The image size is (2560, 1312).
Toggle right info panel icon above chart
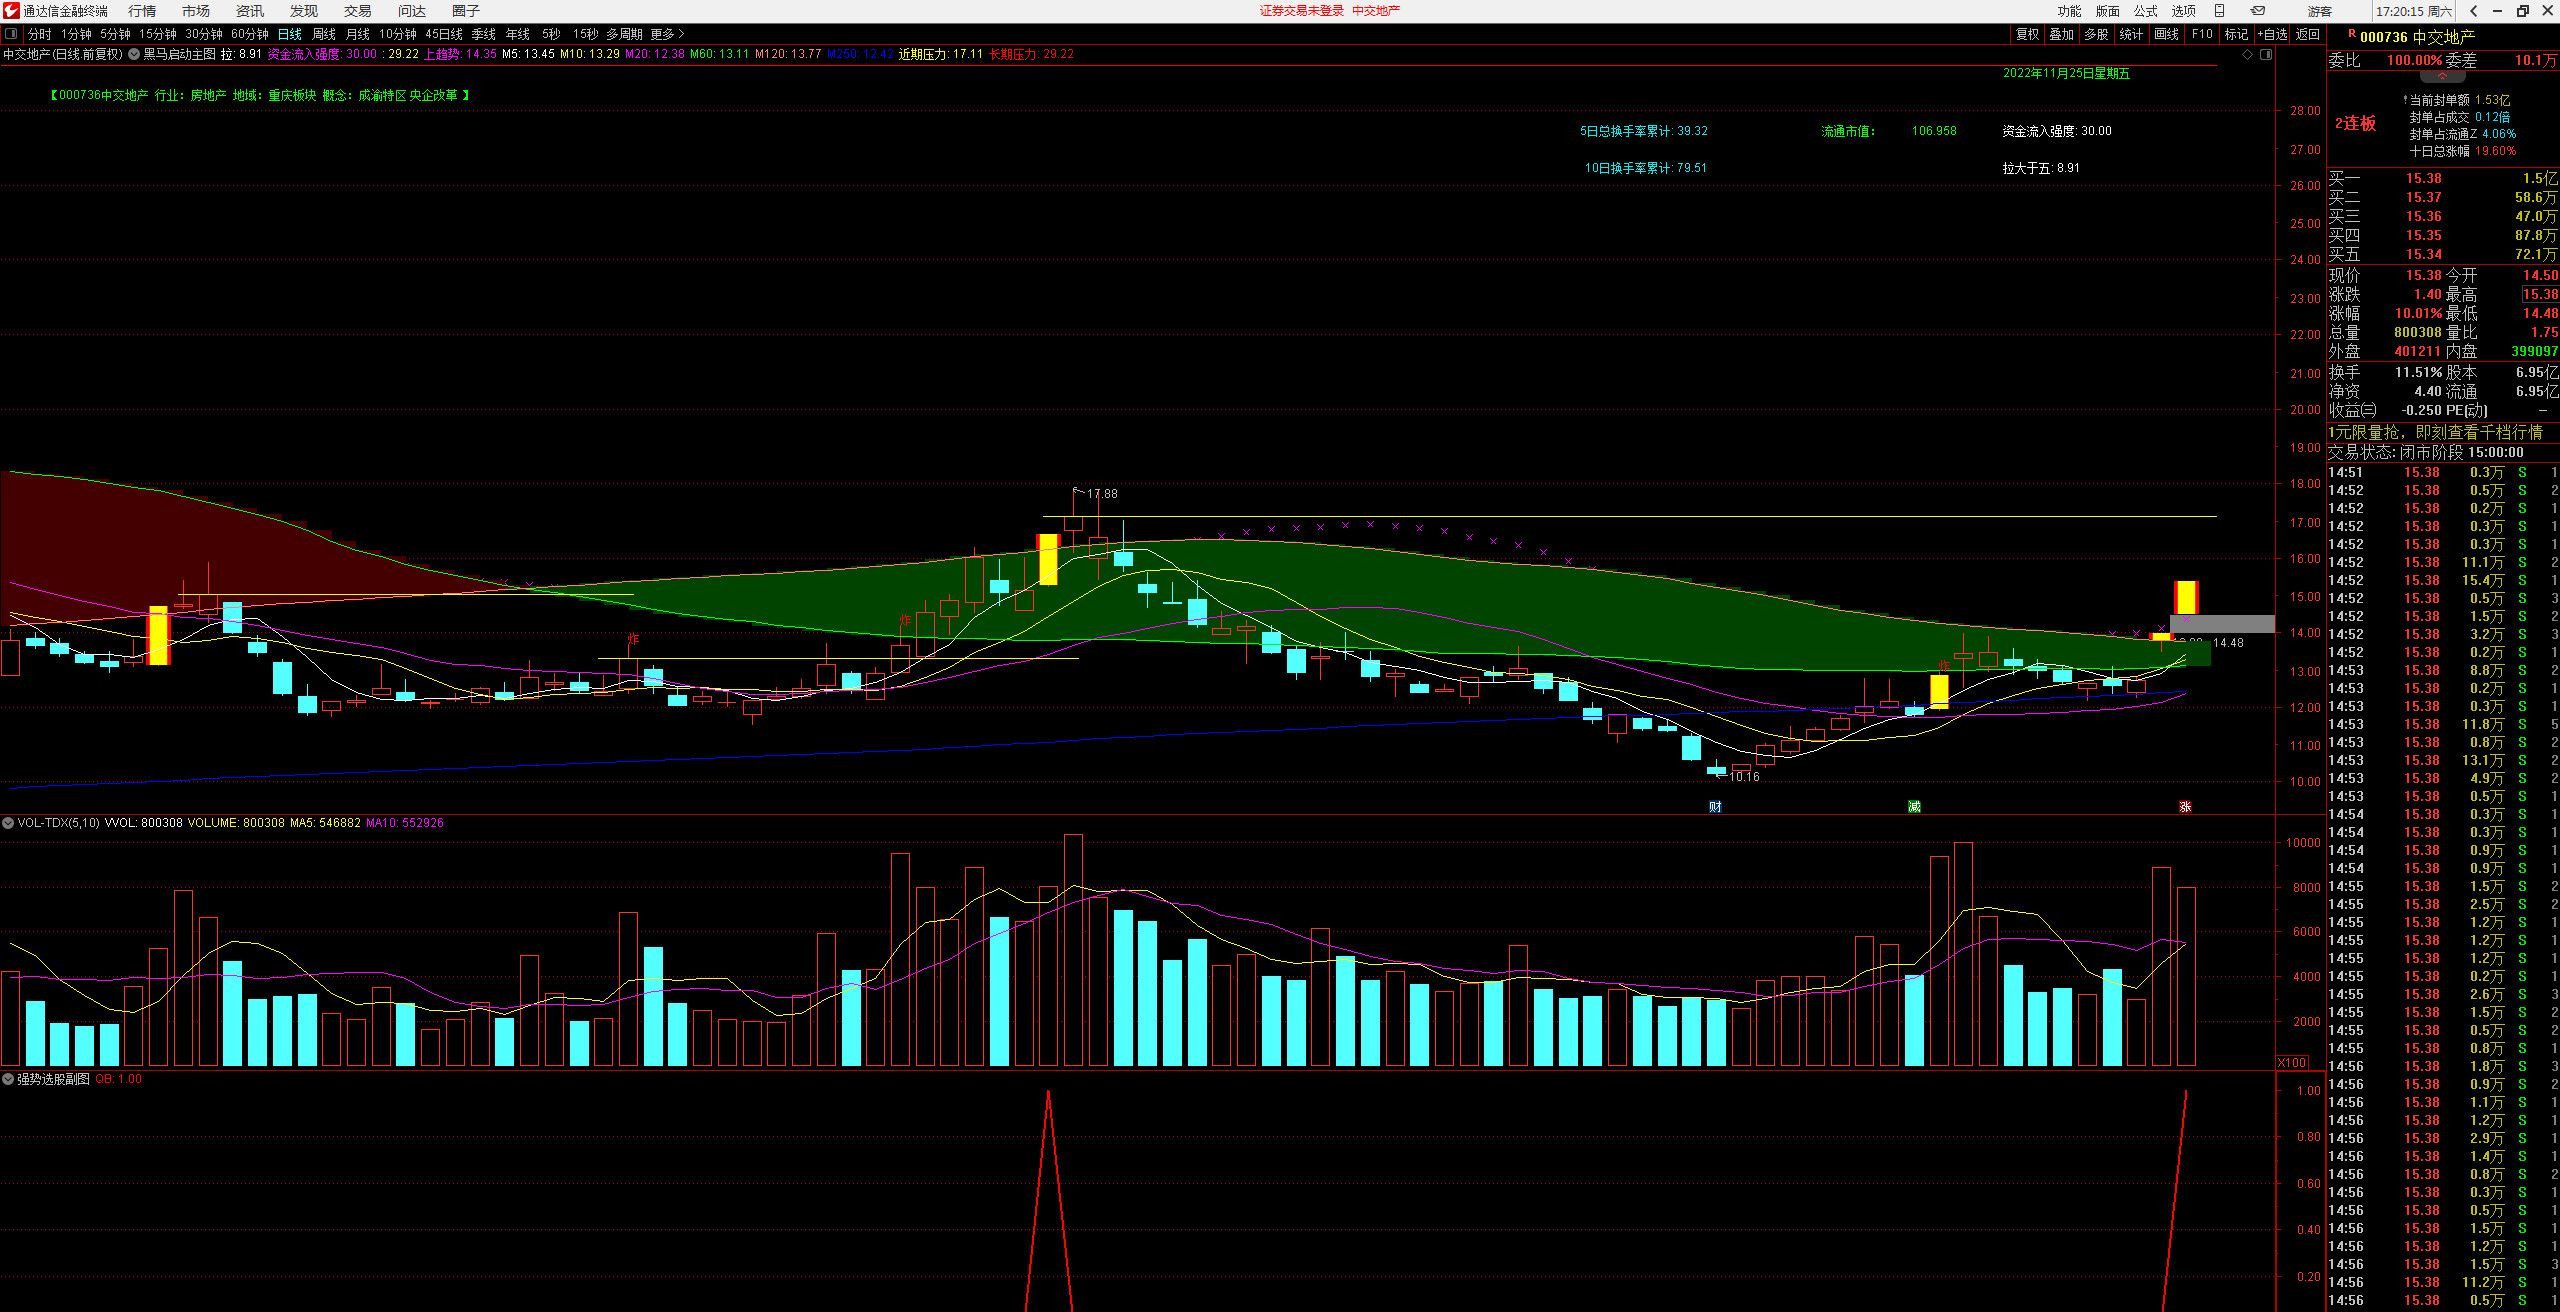pos(2266,55)
